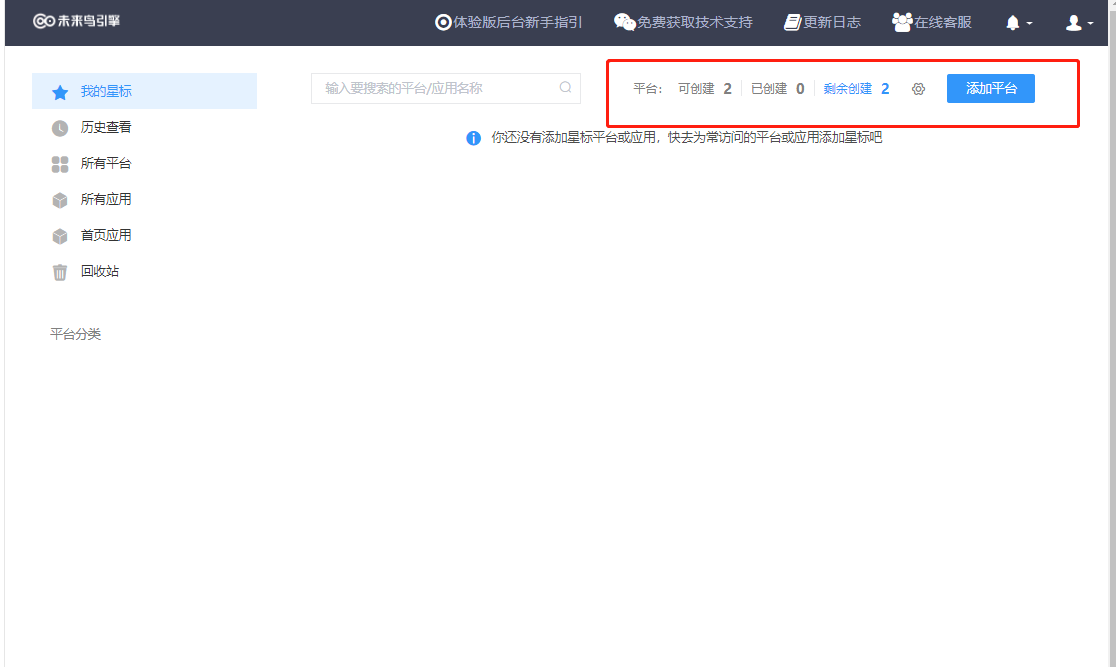
Task: Click the WeChat icon for technical support
Action: click(x=624, y=23)
